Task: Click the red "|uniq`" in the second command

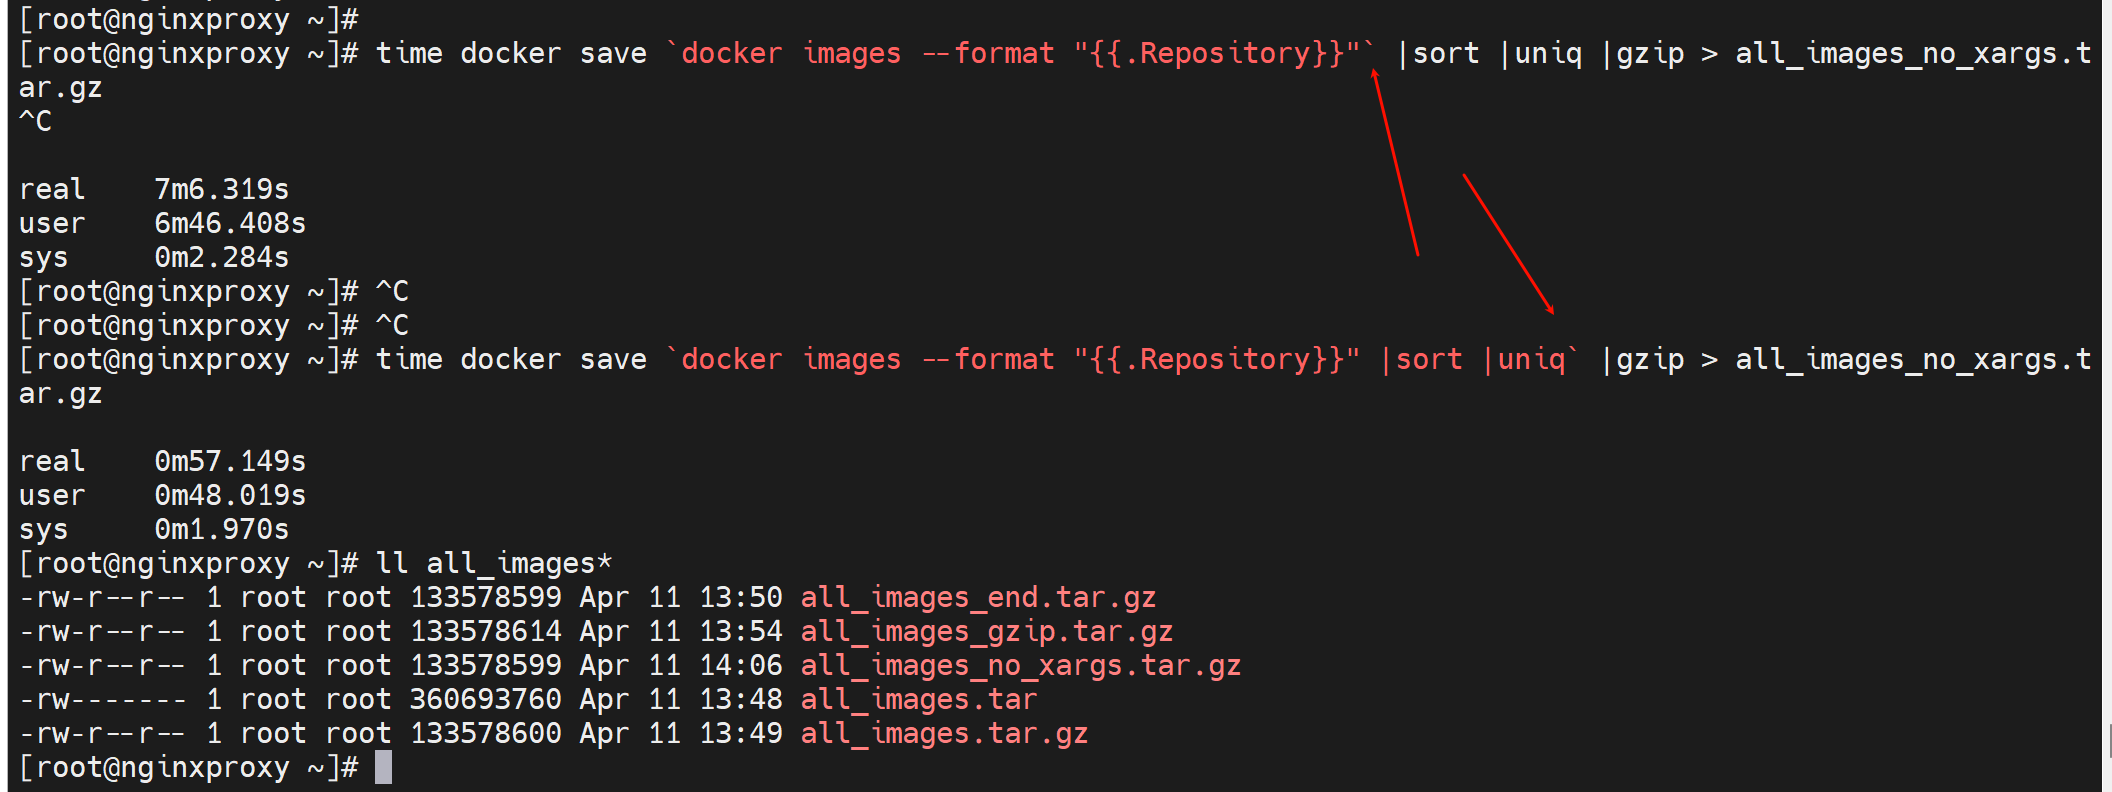Action: pyautogui.click(x=1531, y=359)
